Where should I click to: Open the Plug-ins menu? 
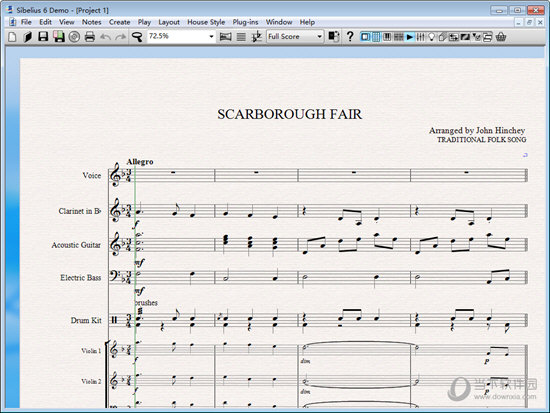point(245,22)
